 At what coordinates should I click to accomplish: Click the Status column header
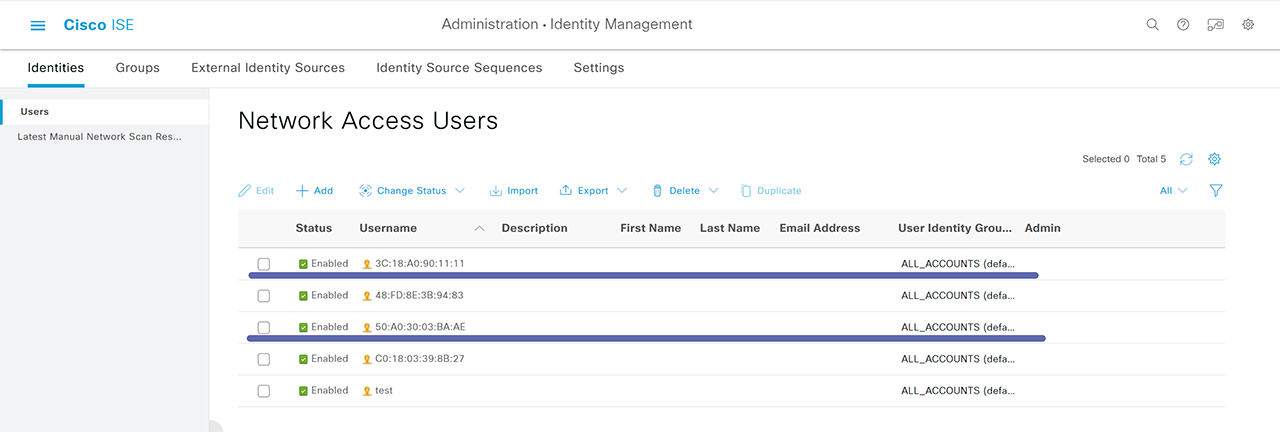pos(314,228)
